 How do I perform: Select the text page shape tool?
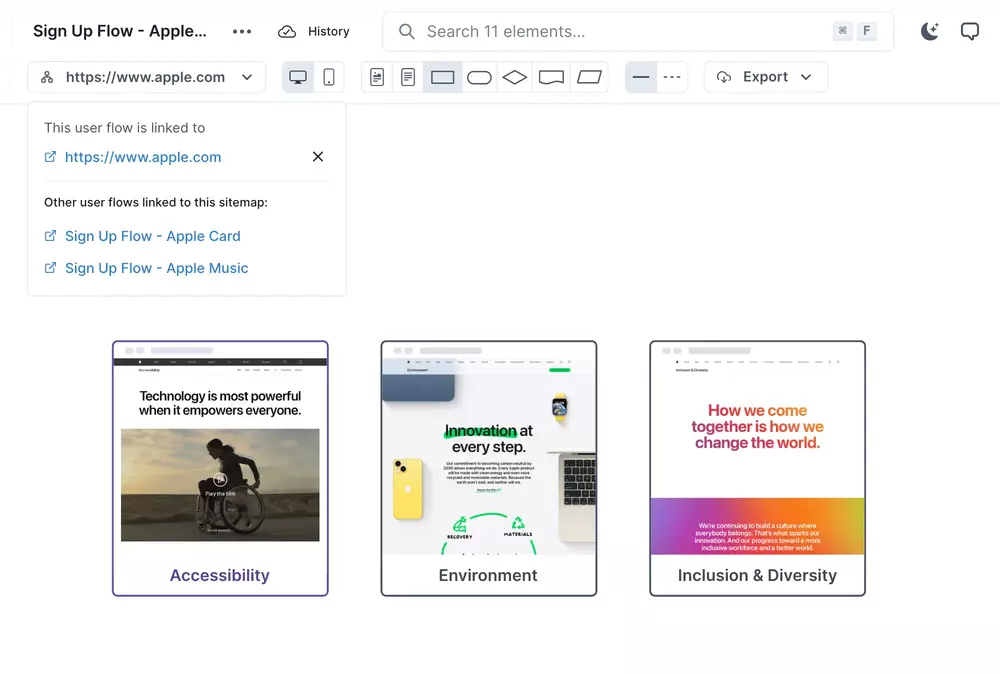pos(407,77)
